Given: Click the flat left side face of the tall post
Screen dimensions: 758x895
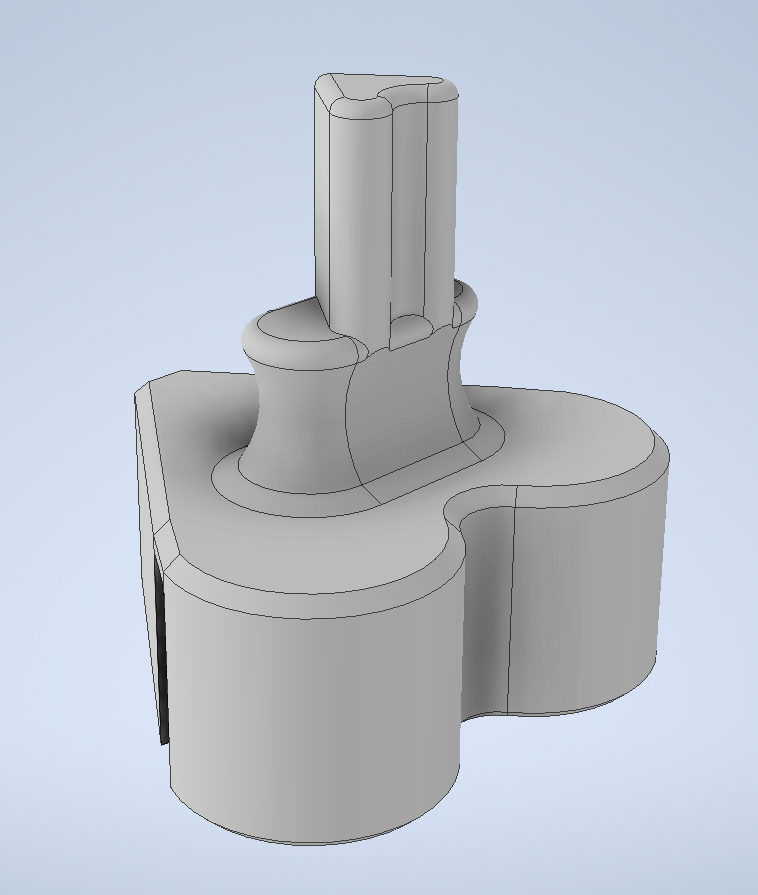Looking at the screenshot, I should point(323,200).
